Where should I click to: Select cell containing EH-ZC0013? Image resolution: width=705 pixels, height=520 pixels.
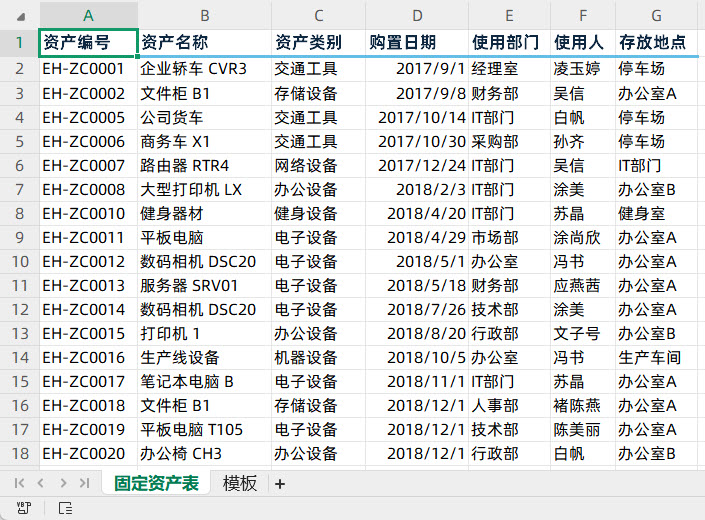88,286
